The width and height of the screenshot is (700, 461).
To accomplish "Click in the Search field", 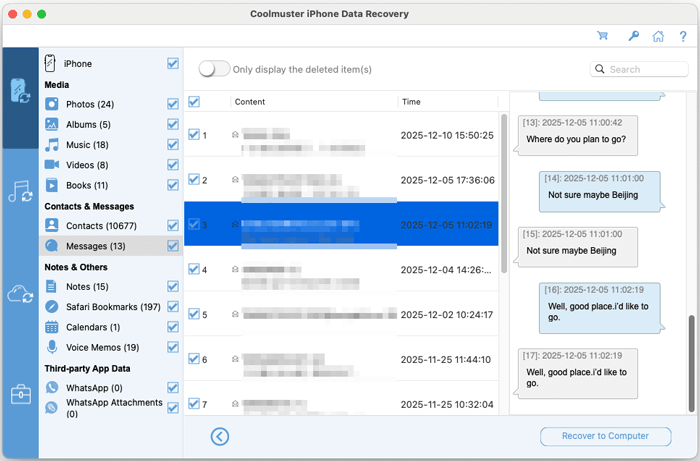I will pos(639,69).
